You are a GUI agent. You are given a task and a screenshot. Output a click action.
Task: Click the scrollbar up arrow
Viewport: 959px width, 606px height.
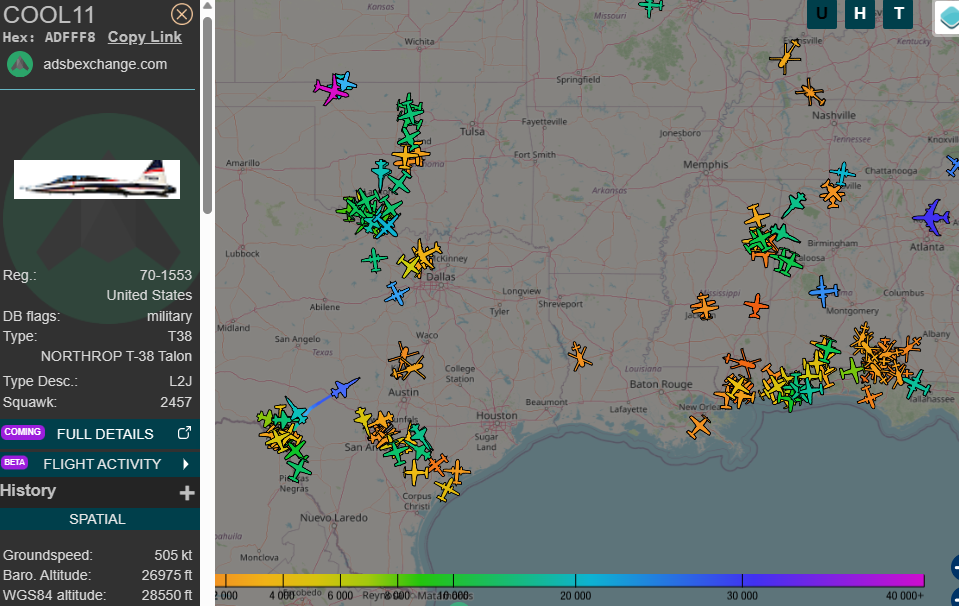click(207, 6)
